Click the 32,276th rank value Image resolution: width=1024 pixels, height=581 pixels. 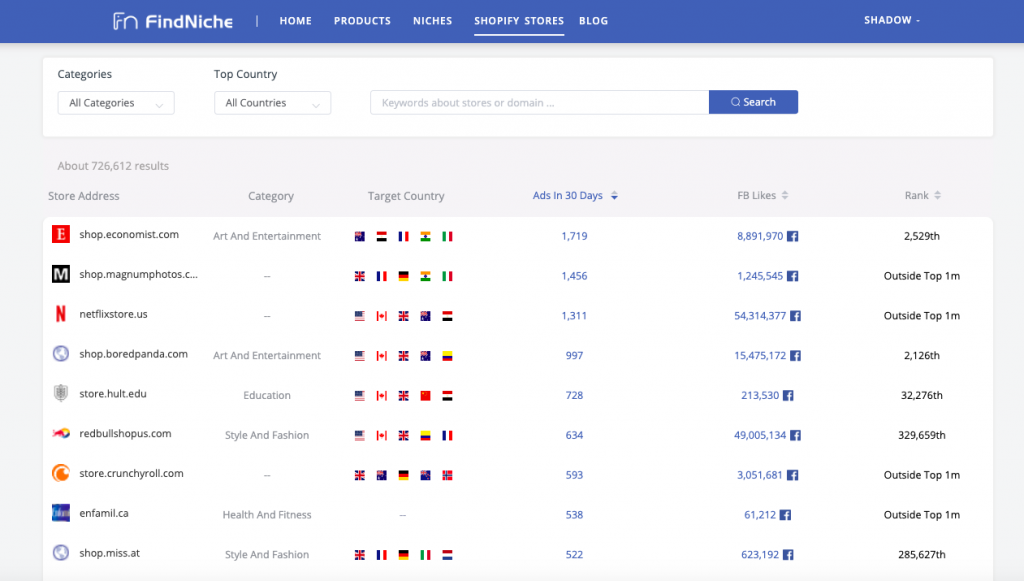(x=921, y=396)
